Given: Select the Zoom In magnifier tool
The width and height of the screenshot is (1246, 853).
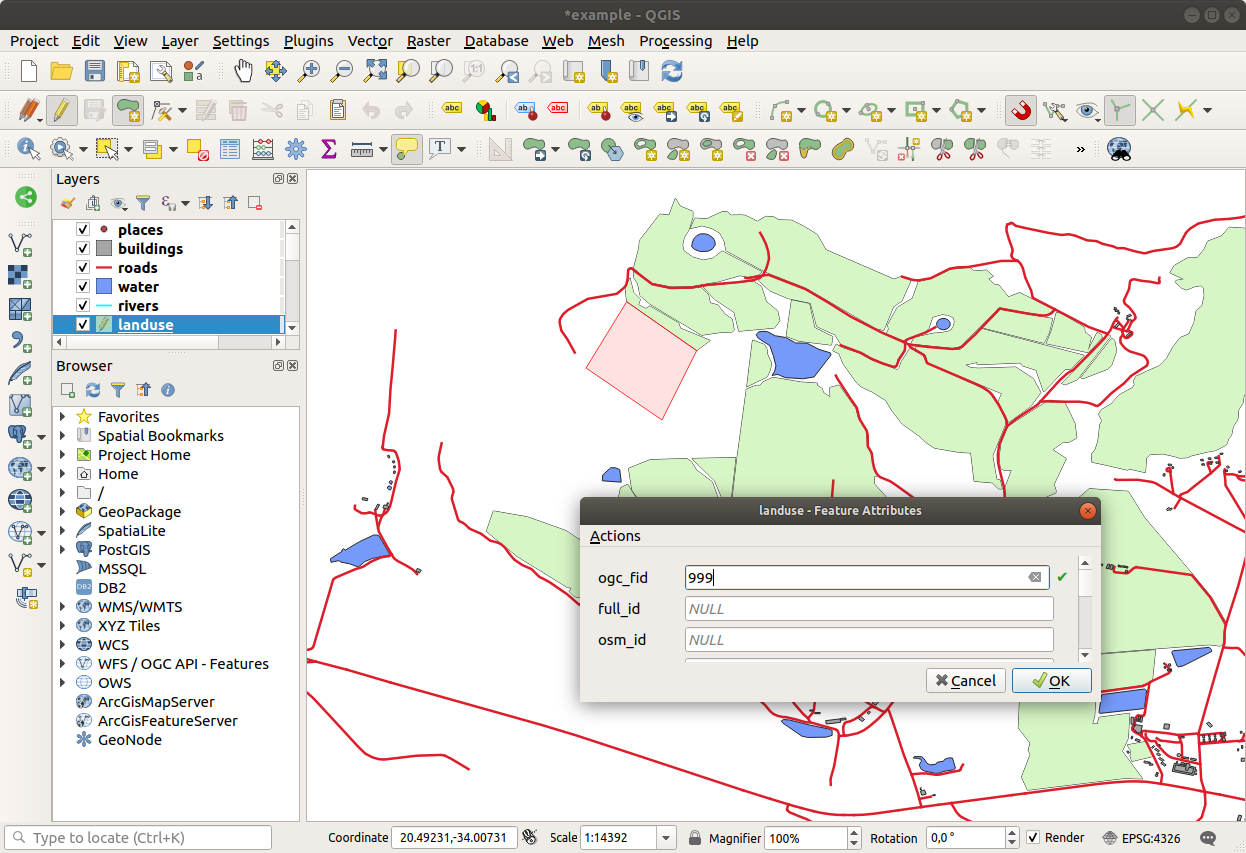Looking at the screenshot, I should [x=308, y=71].
